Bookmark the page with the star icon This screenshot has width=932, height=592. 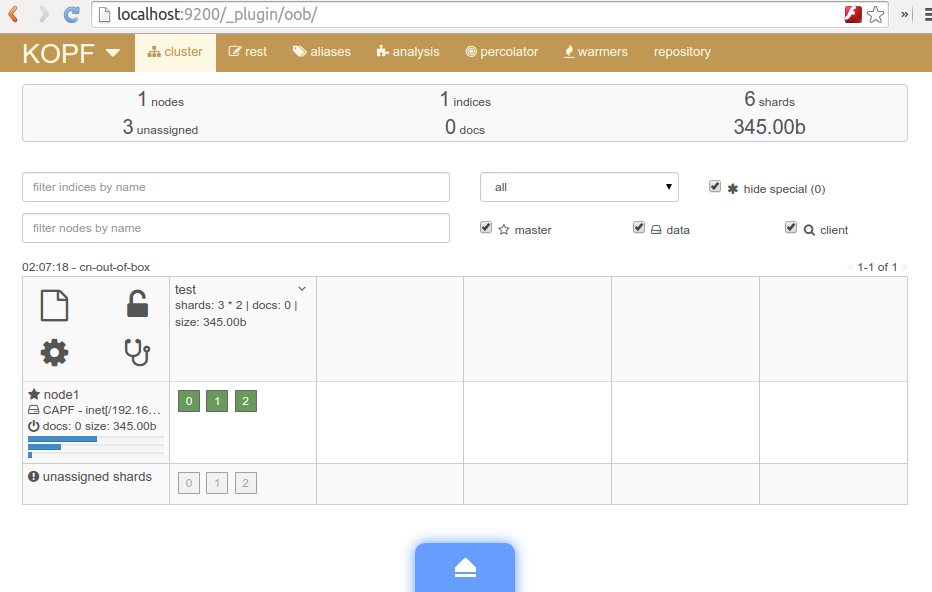coord(876,14)
